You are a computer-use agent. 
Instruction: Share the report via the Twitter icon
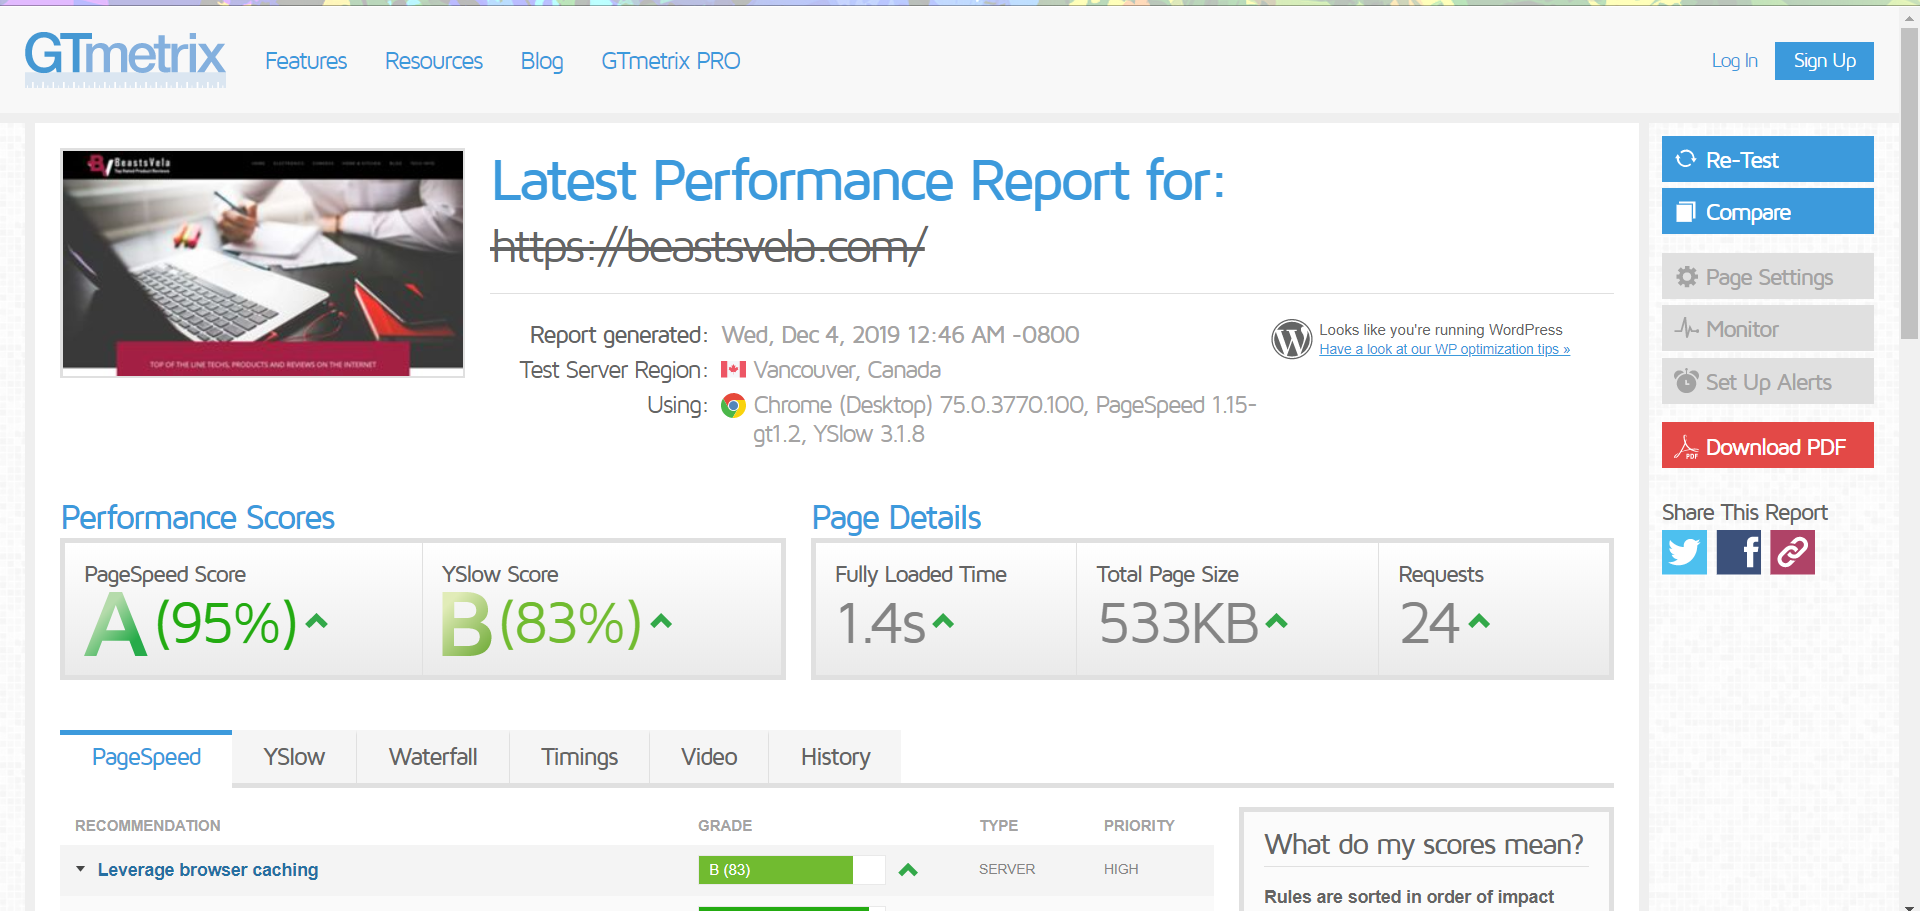(1684, 552)
